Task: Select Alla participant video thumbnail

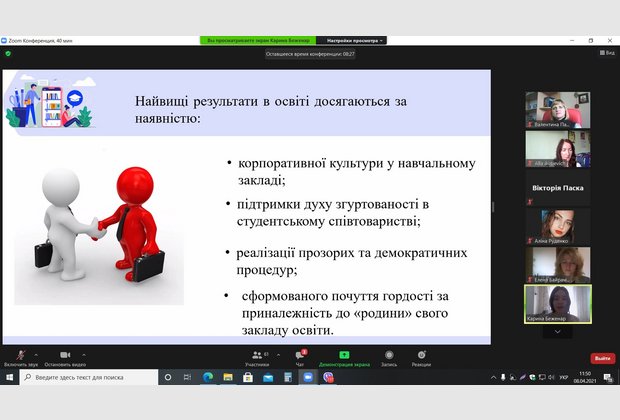Action: click(x=558, y=149)
